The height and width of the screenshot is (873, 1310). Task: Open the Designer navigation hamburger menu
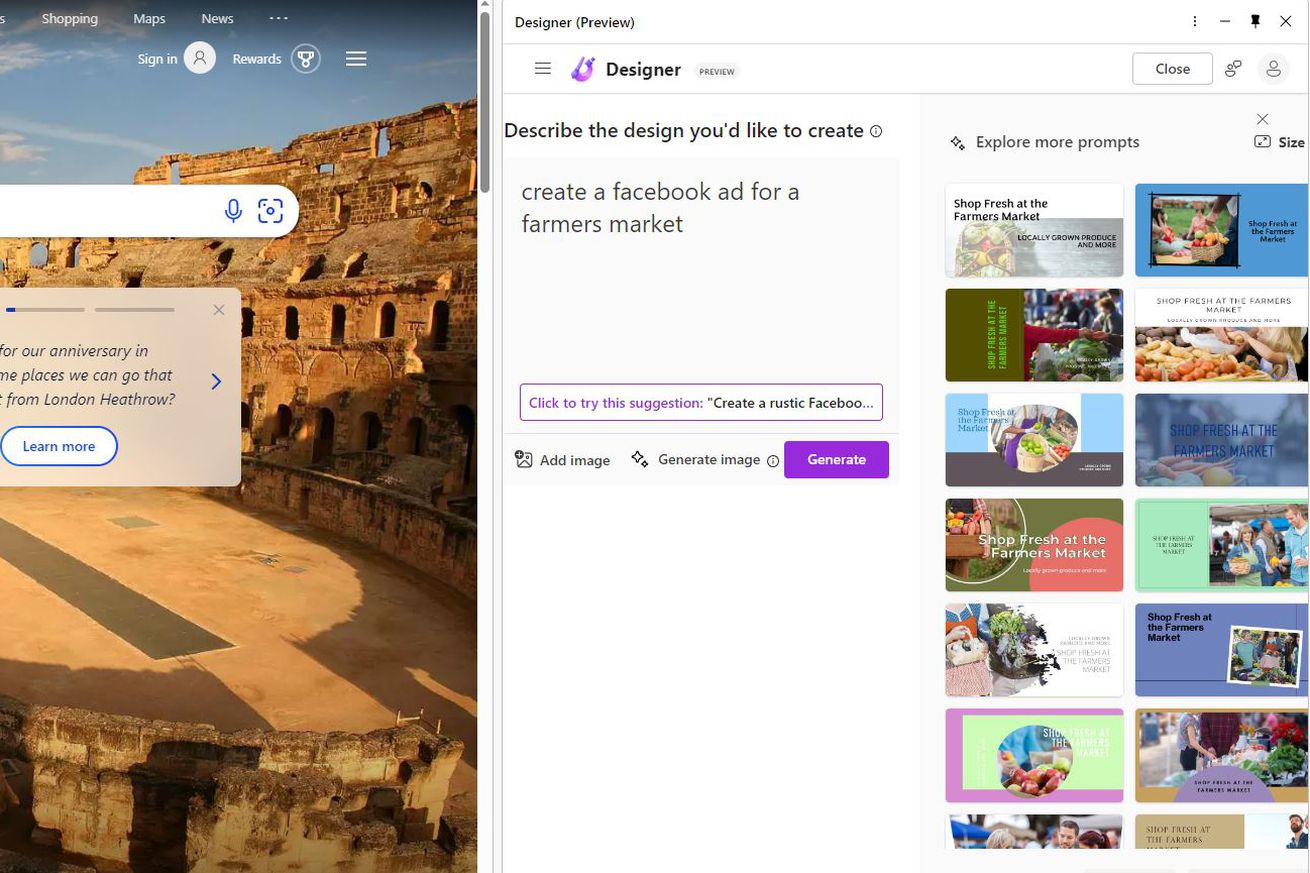(x=543, y=69)
